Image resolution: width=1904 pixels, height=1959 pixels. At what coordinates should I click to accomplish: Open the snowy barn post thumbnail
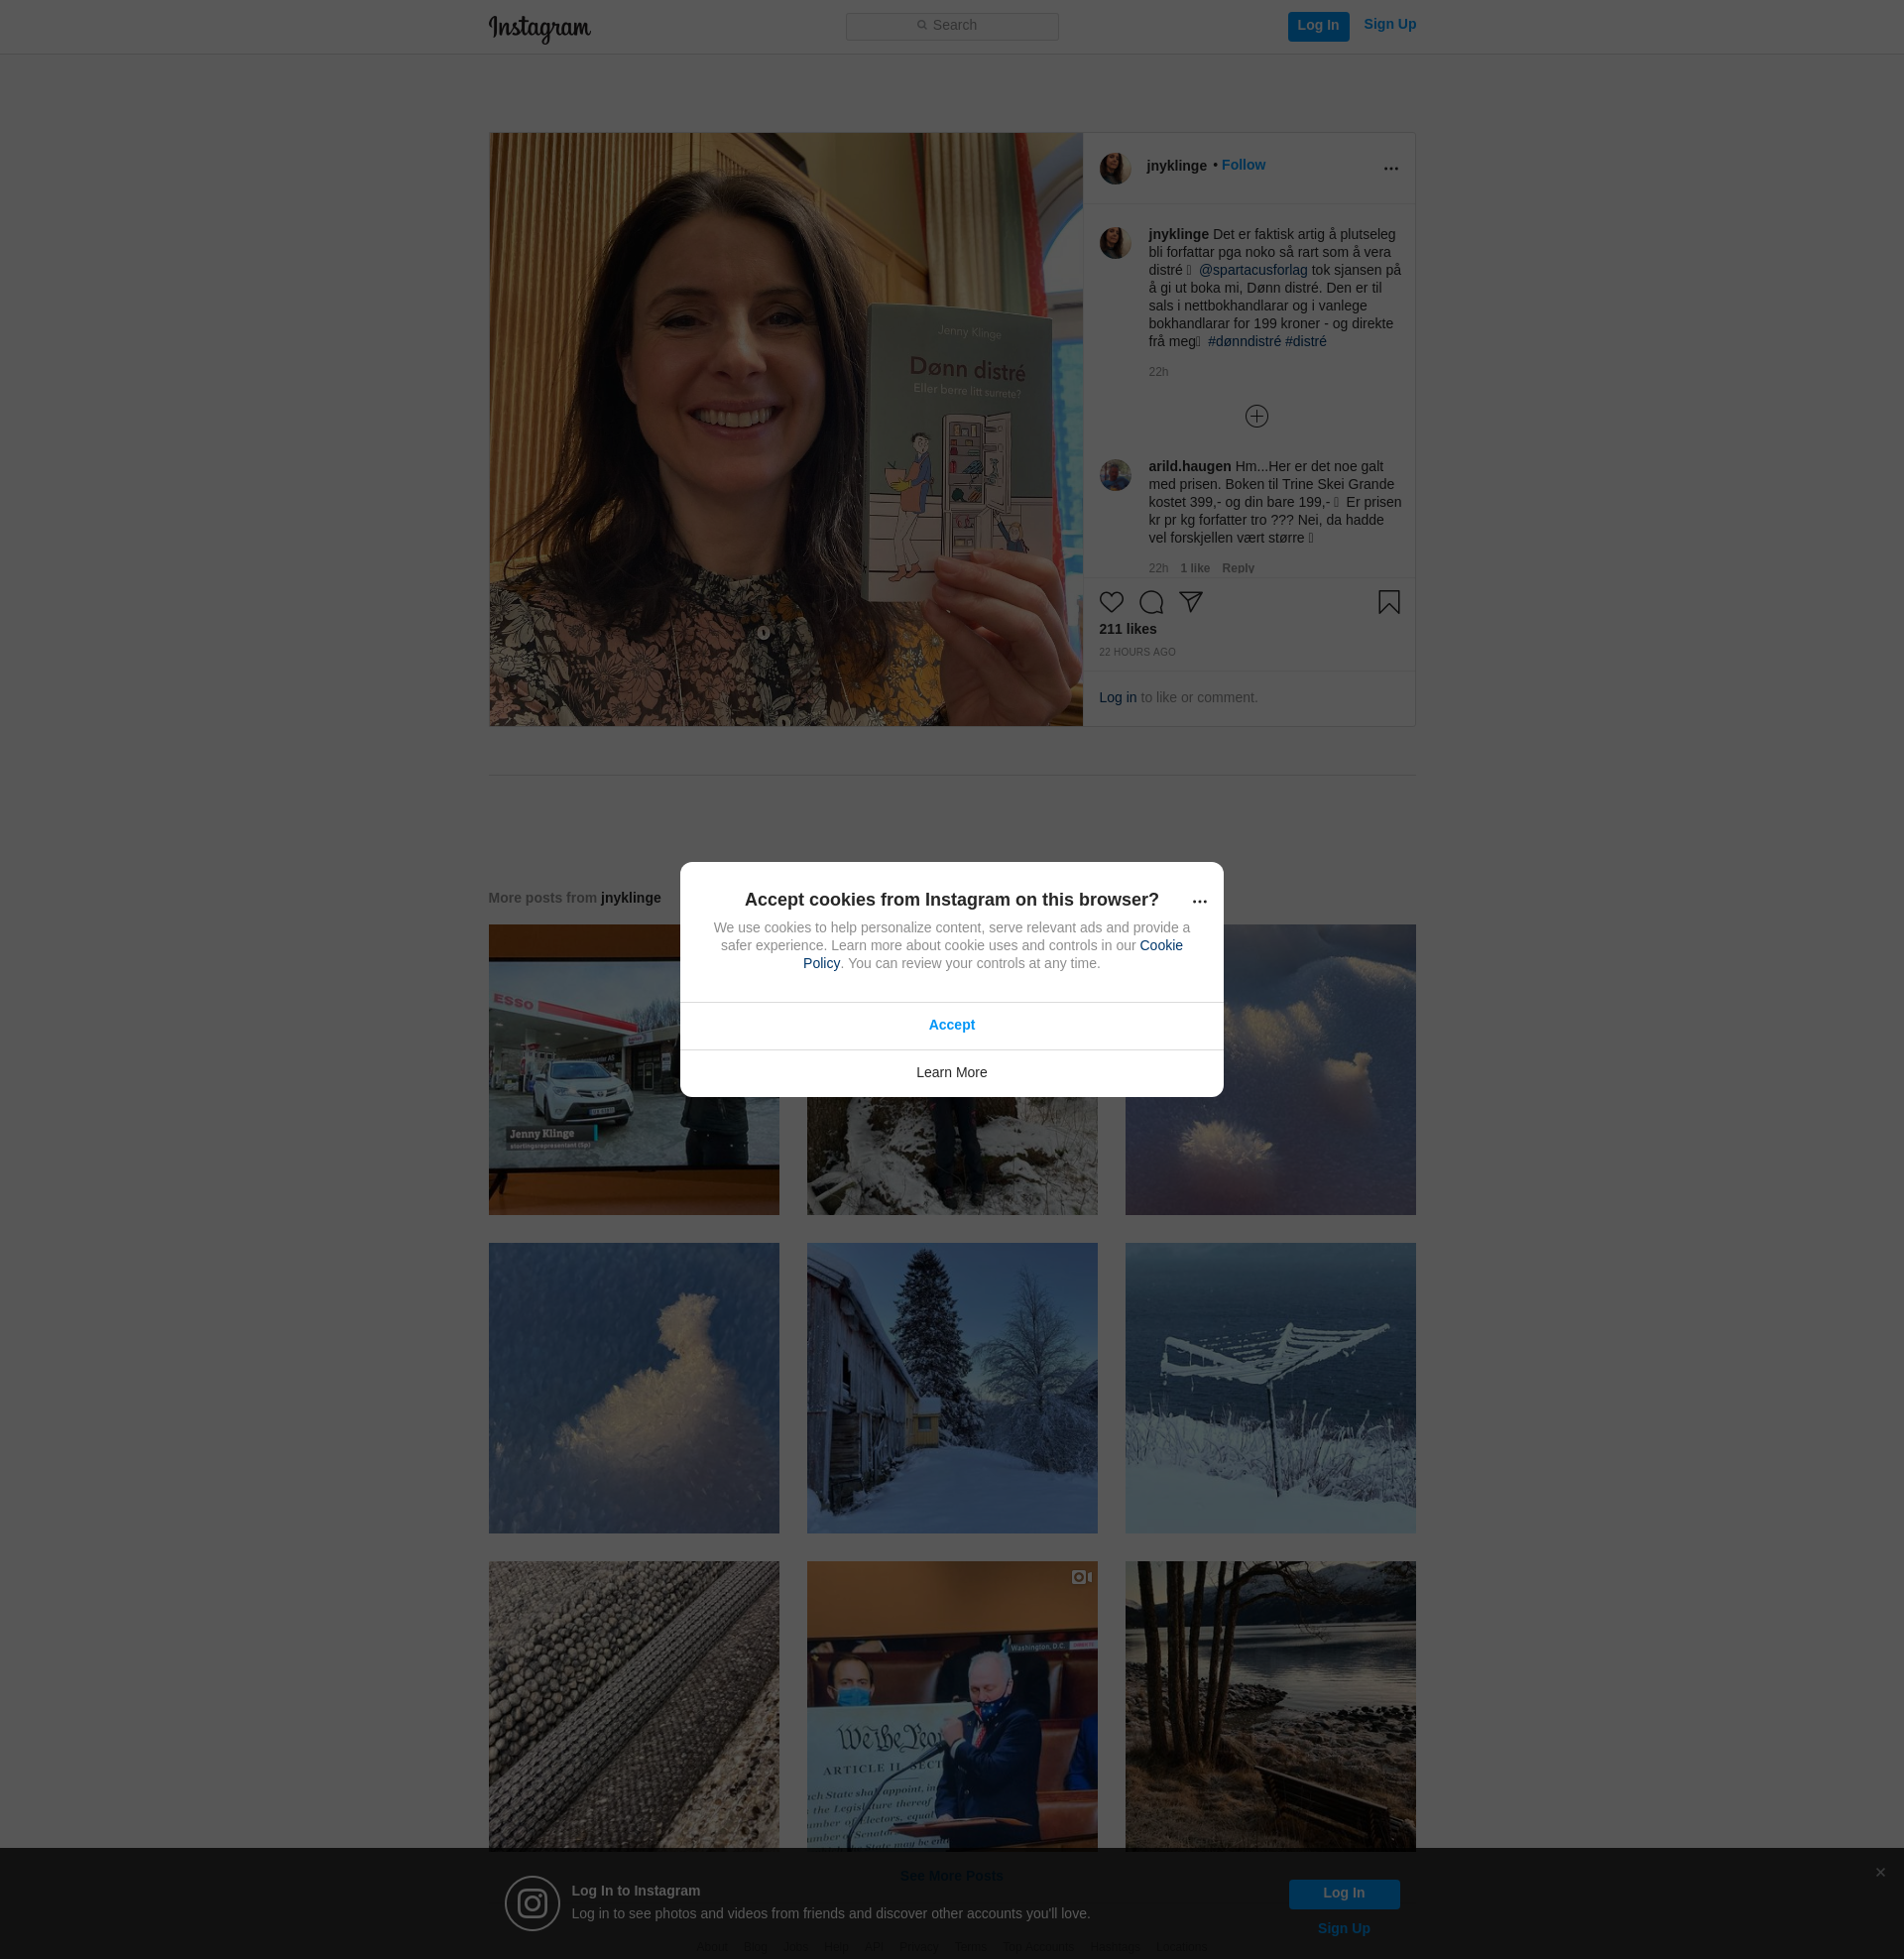[951, 1388]
